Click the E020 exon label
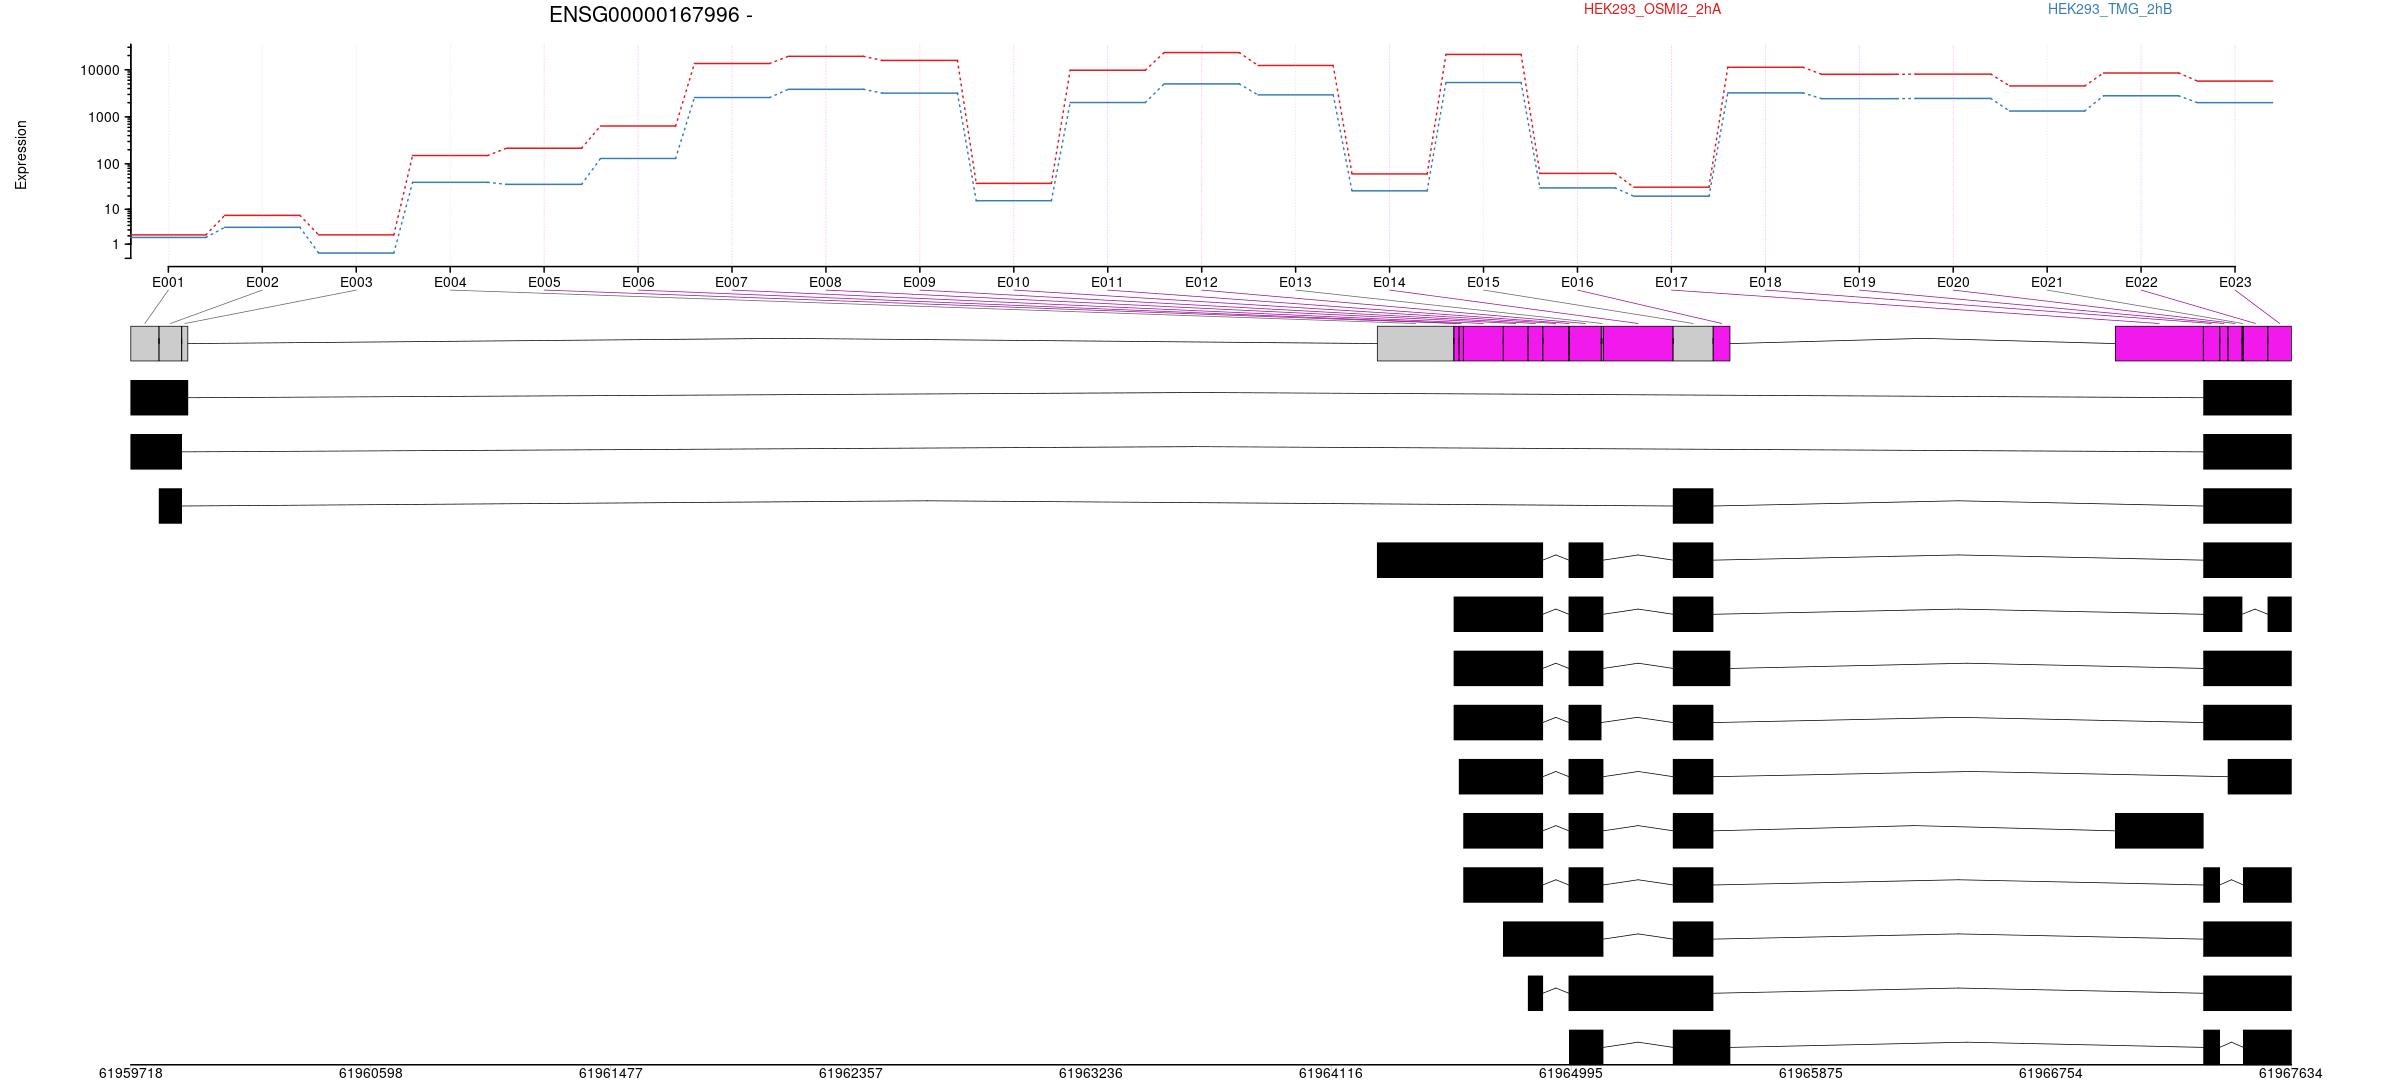Screen dimensions: 2400x1090 click(x=1953, y=282)
